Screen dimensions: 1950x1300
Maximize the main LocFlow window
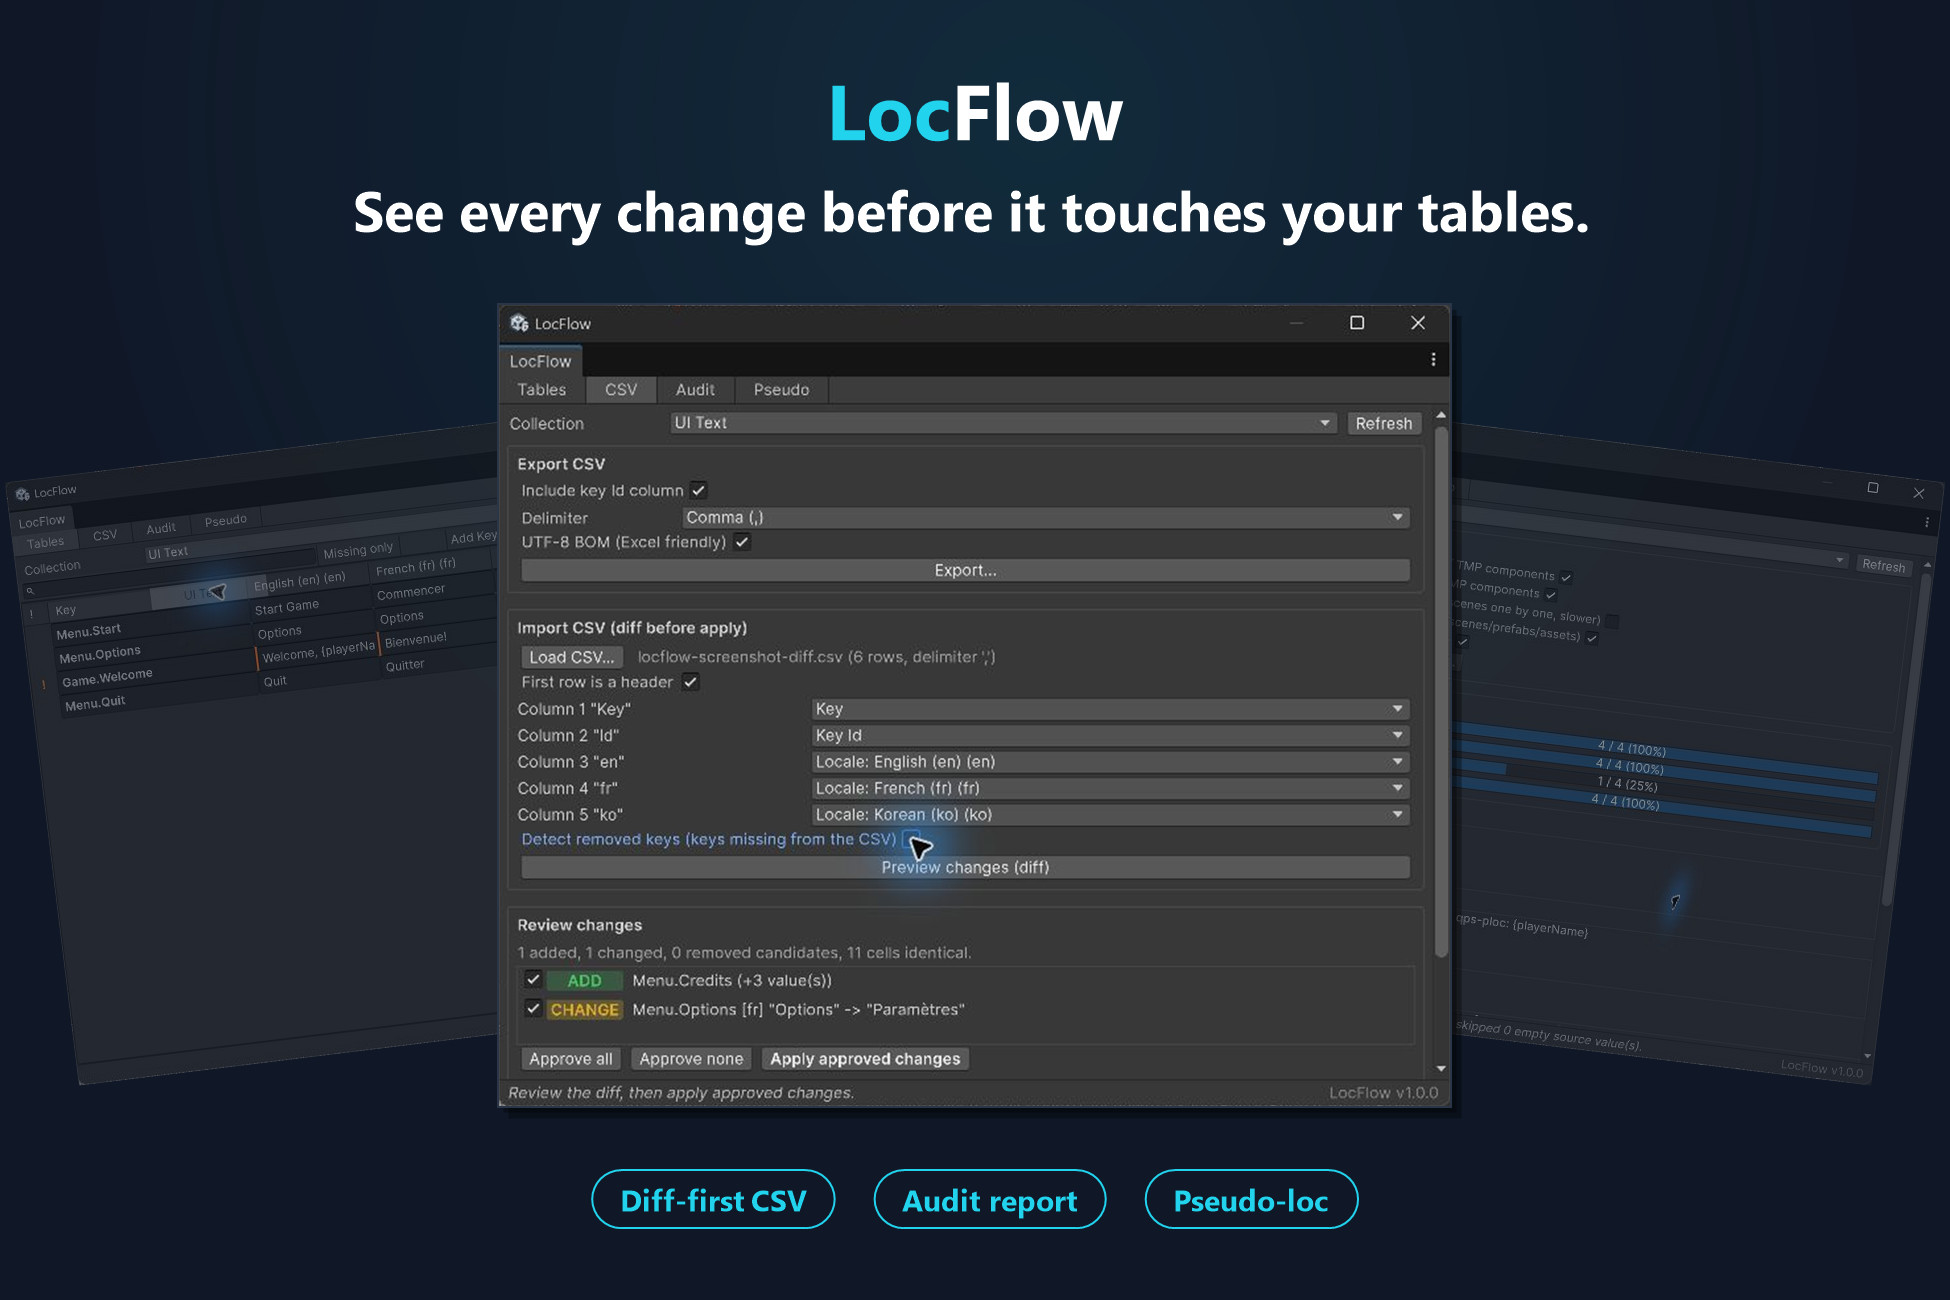[1357, 323]
